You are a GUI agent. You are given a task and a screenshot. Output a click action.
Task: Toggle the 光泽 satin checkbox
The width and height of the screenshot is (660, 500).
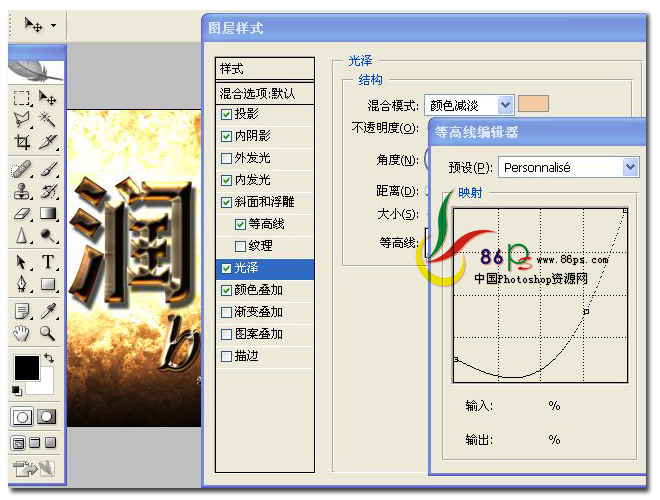pos(226,269)
